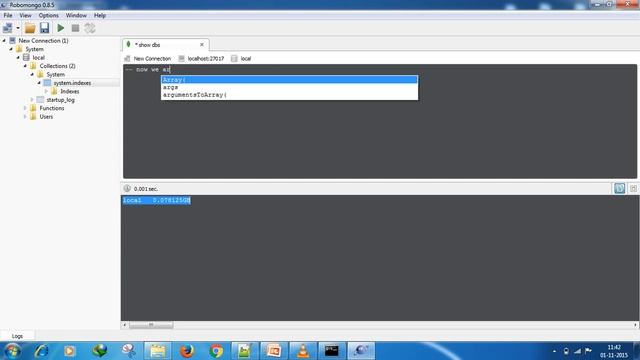Viewport: 640px width, 360px height.
Task: Close the 'show dbs' tab
Action: coord(202,44)
